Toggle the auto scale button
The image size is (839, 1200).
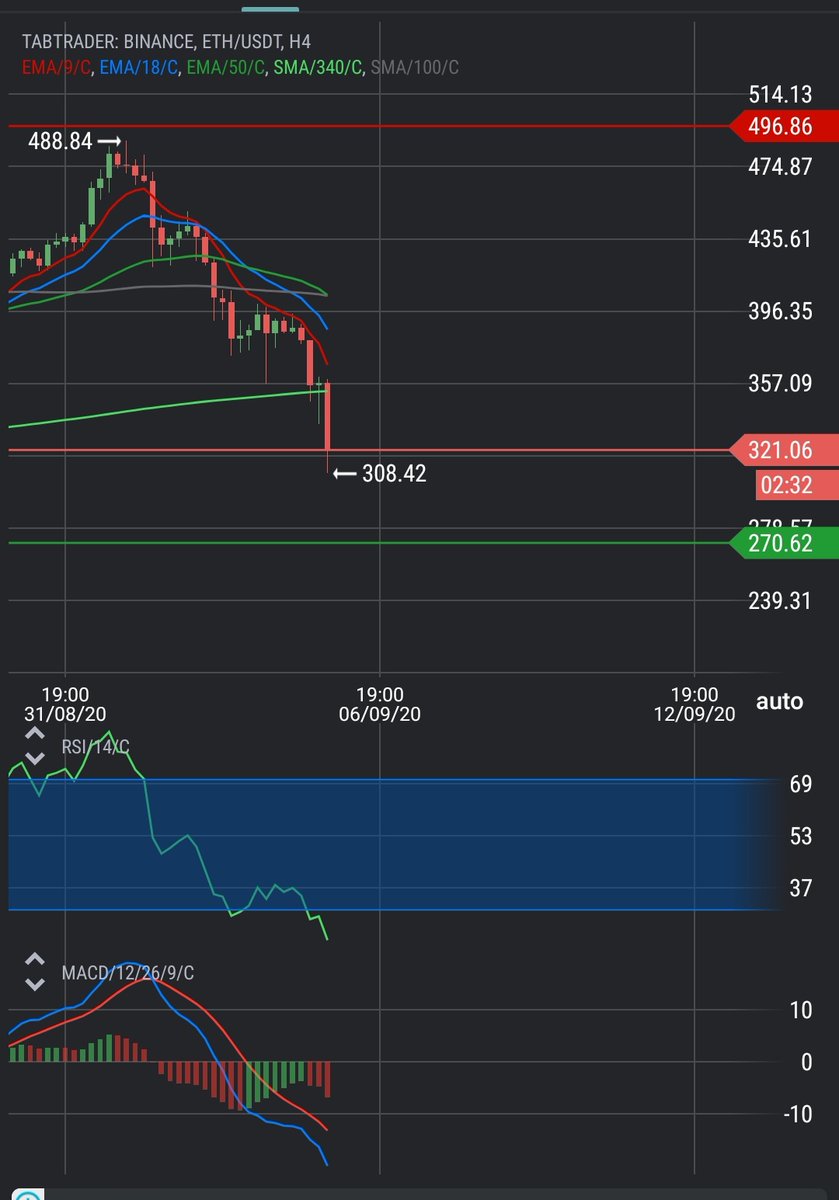click(x=779, y=701)
